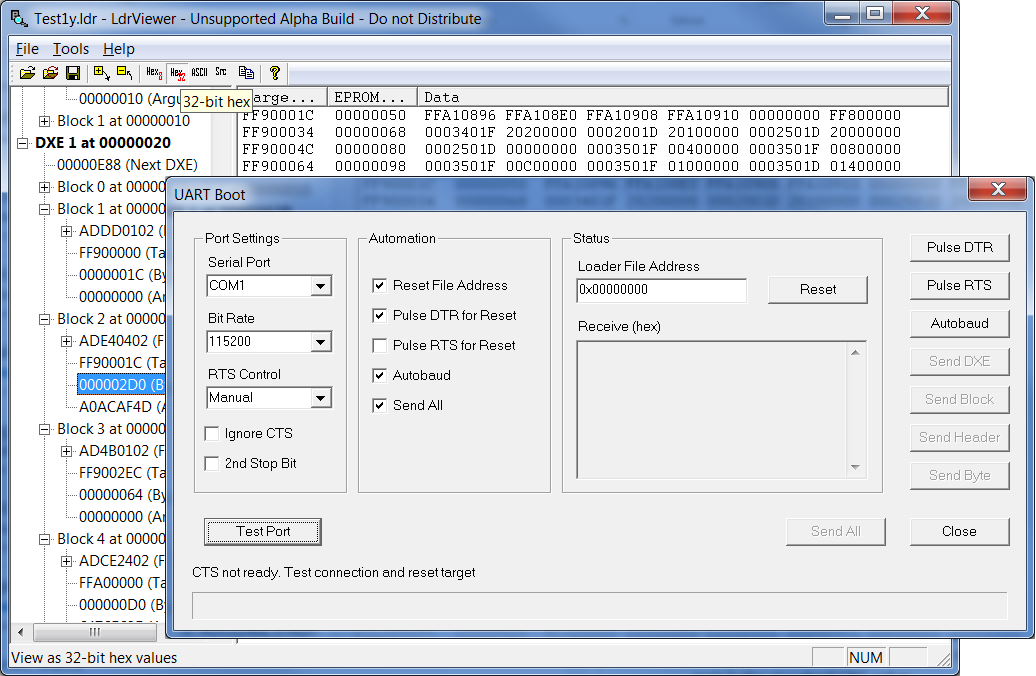The image size is (1036, 676).
Task: Click the tree pane horizontal scrollbar thumb
Action: [x=95, y=632]
